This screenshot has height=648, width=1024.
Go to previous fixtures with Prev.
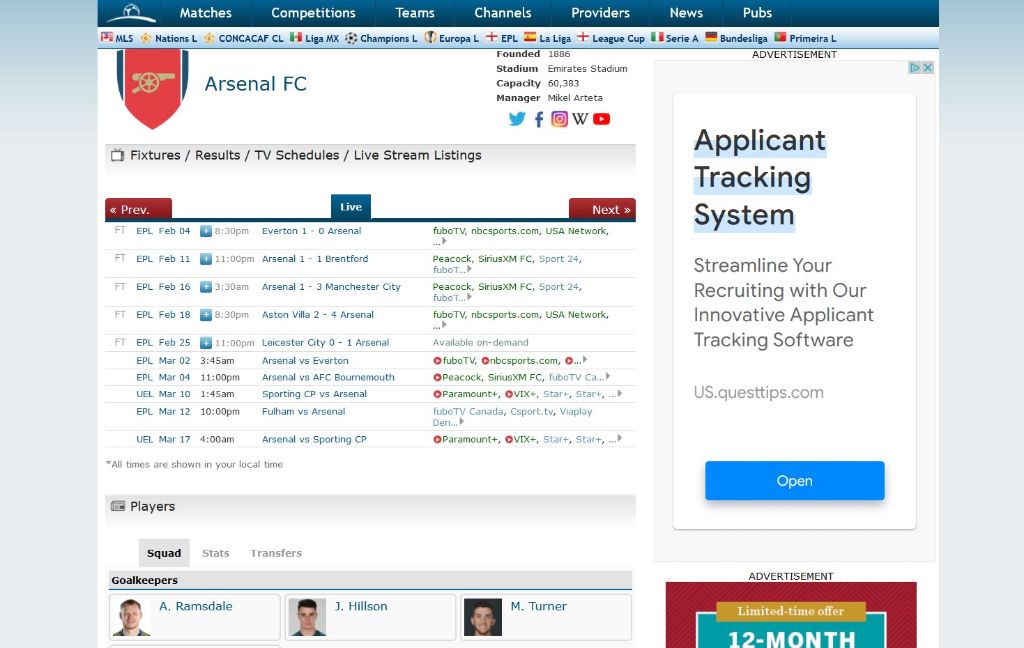coord(138,209)
